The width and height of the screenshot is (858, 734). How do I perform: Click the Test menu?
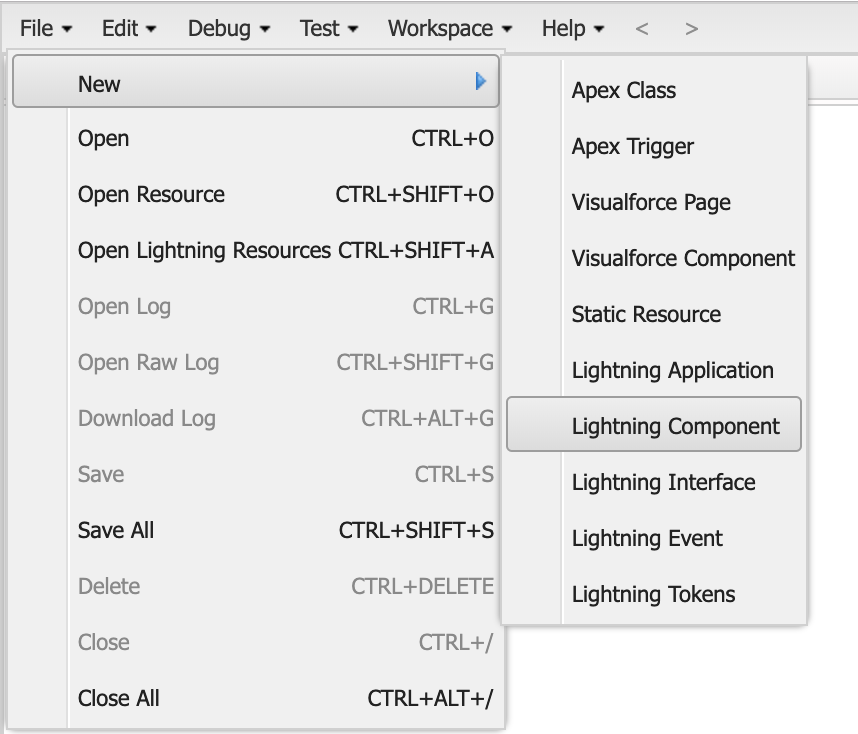click(x=329, y=29)
